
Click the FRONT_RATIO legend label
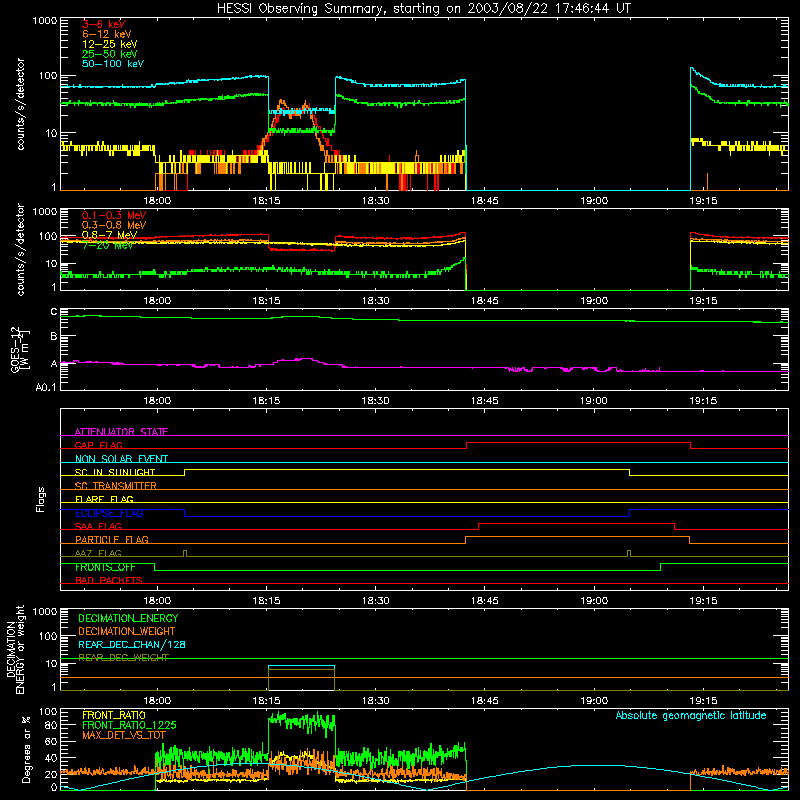tap(114, 715)
